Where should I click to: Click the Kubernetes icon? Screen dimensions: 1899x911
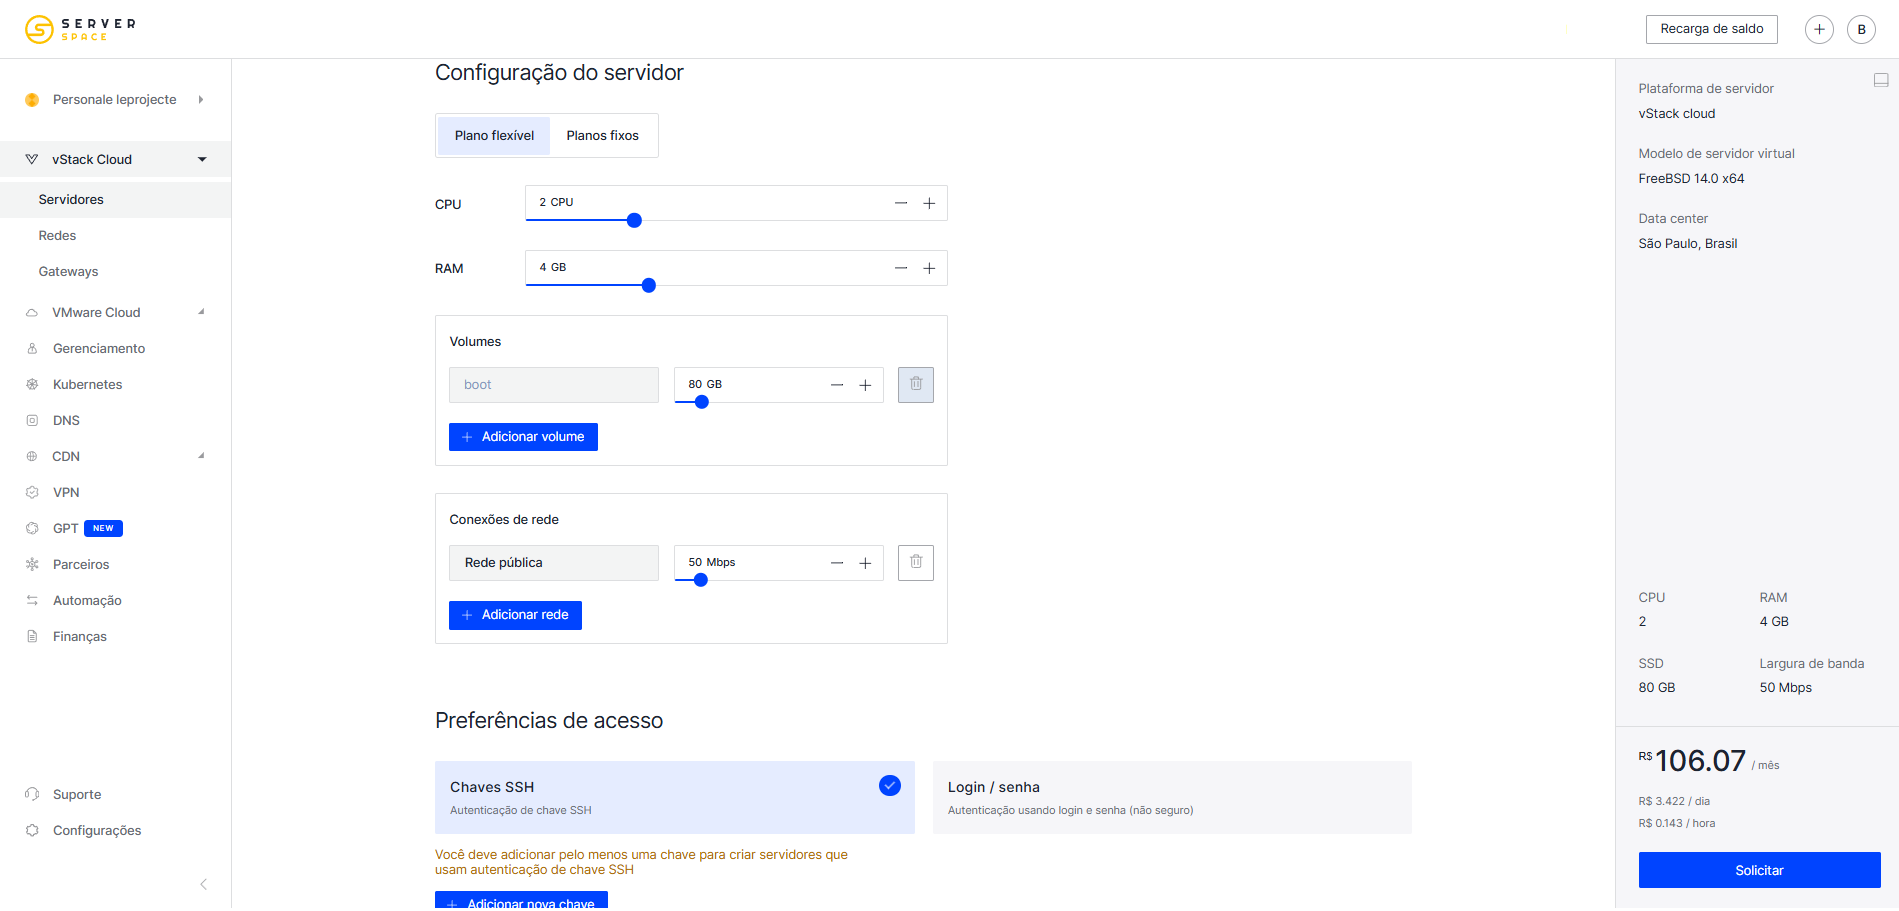click(32, 385)
